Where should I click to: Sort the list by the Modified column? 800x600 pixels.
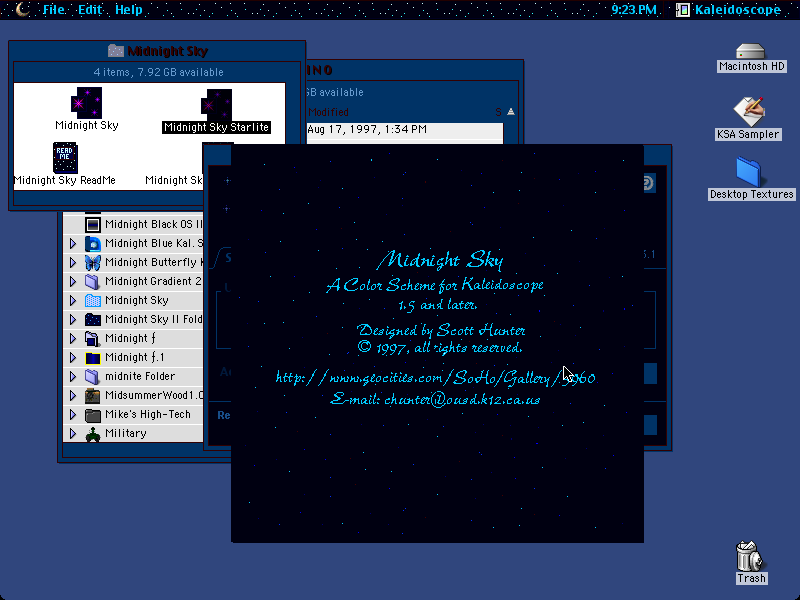[x=329, y=112]
